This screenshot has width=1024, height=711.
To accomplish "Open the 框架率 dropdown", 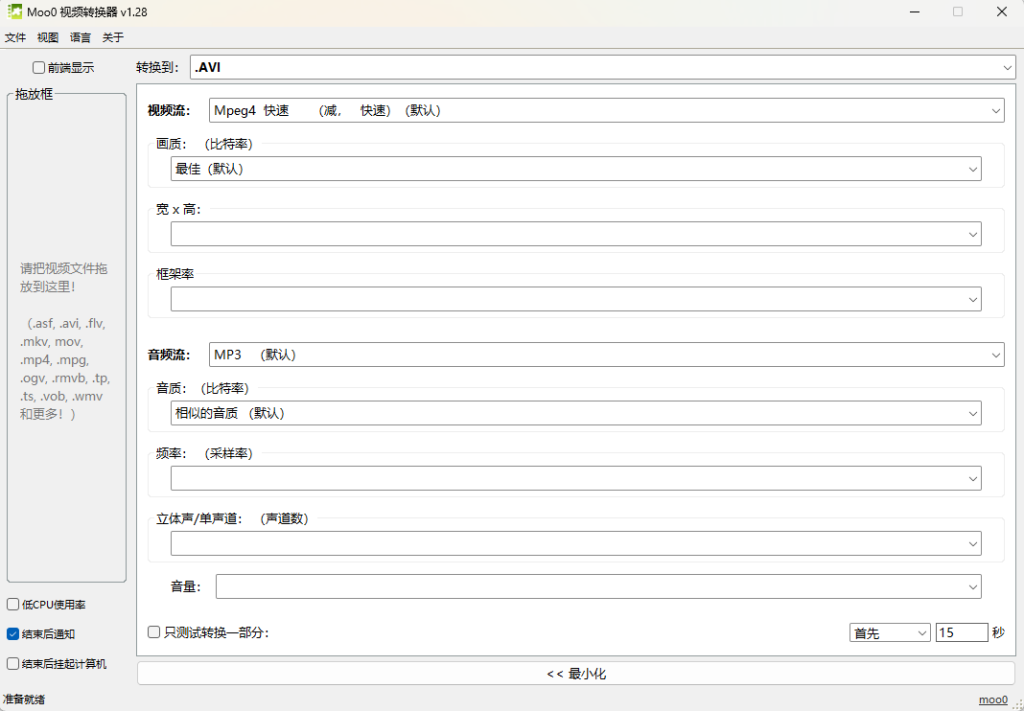I will (575, 299).
